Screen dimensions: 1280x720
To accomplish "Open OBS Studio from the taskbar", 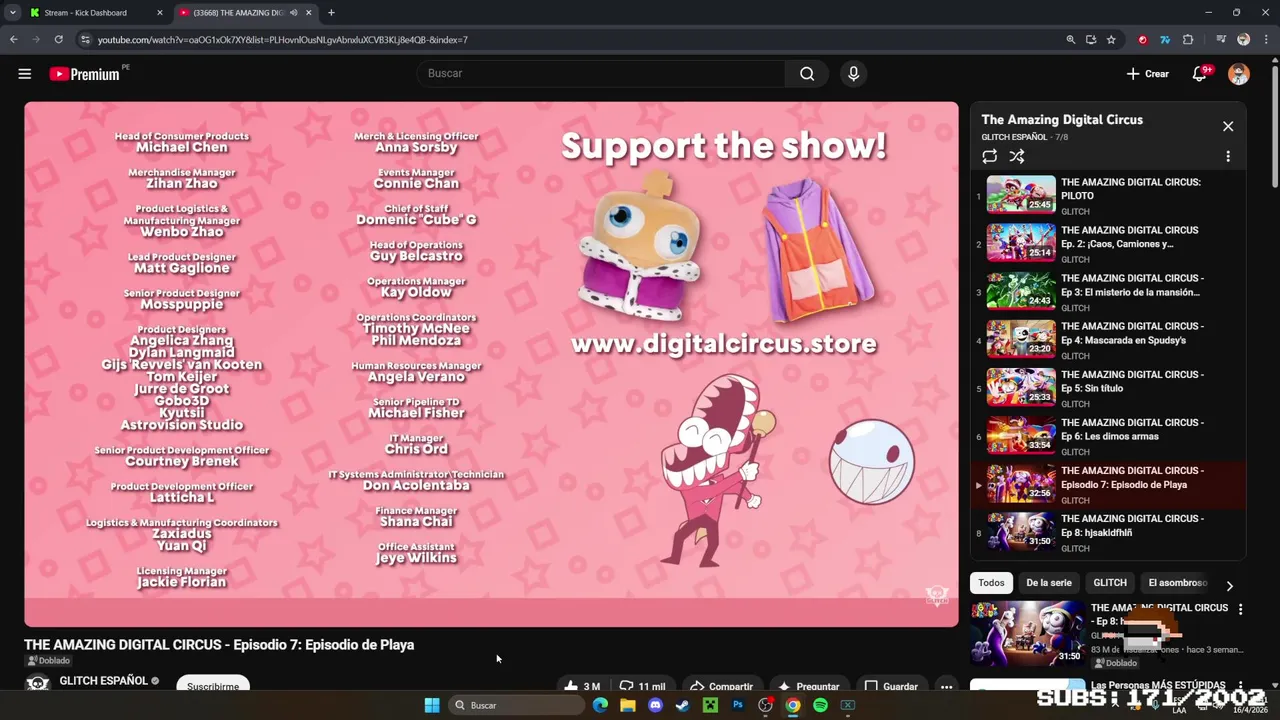I will [x=766, y=705].
